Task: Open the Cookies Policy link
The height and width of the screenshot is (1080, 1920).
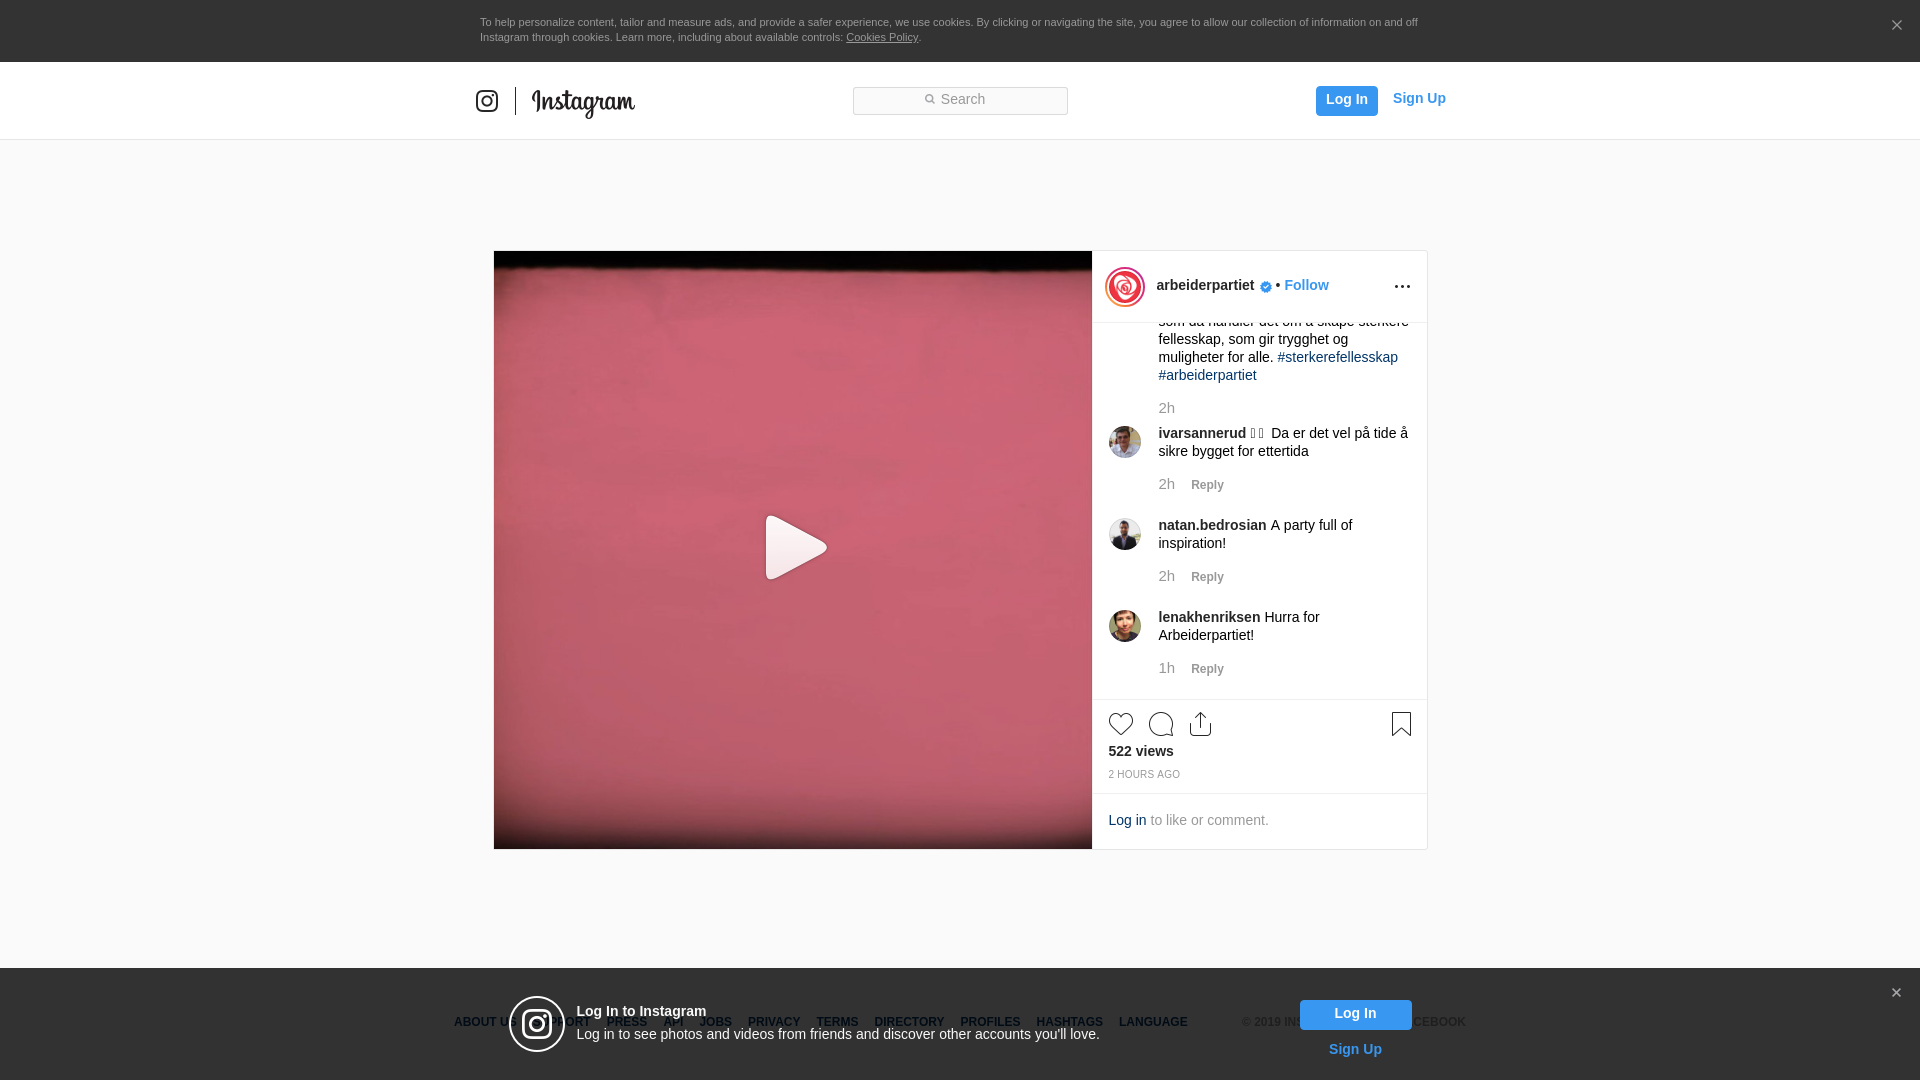Action: click(x=882, y=37)
